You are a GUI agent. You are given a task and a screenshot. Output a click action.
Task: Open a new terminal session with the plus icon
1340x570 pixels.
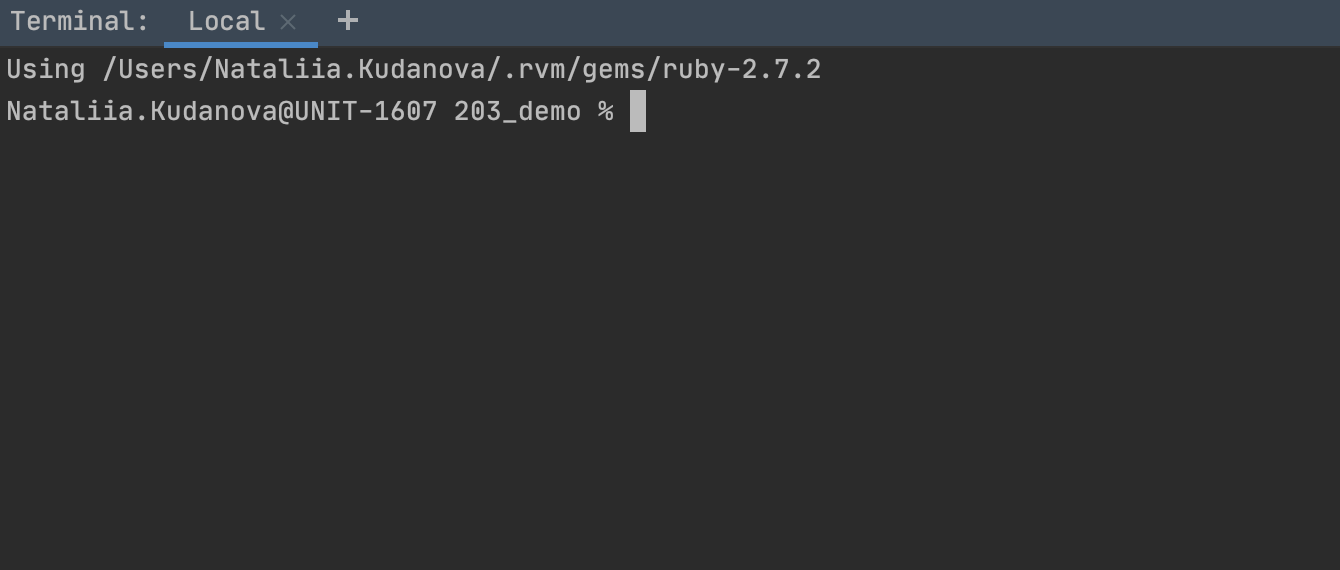tap(347, 20)
